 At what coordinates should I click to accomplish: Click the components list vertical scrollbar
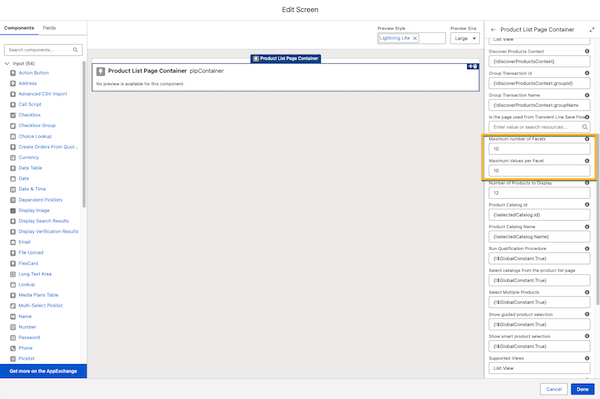(x=84, y=134)
